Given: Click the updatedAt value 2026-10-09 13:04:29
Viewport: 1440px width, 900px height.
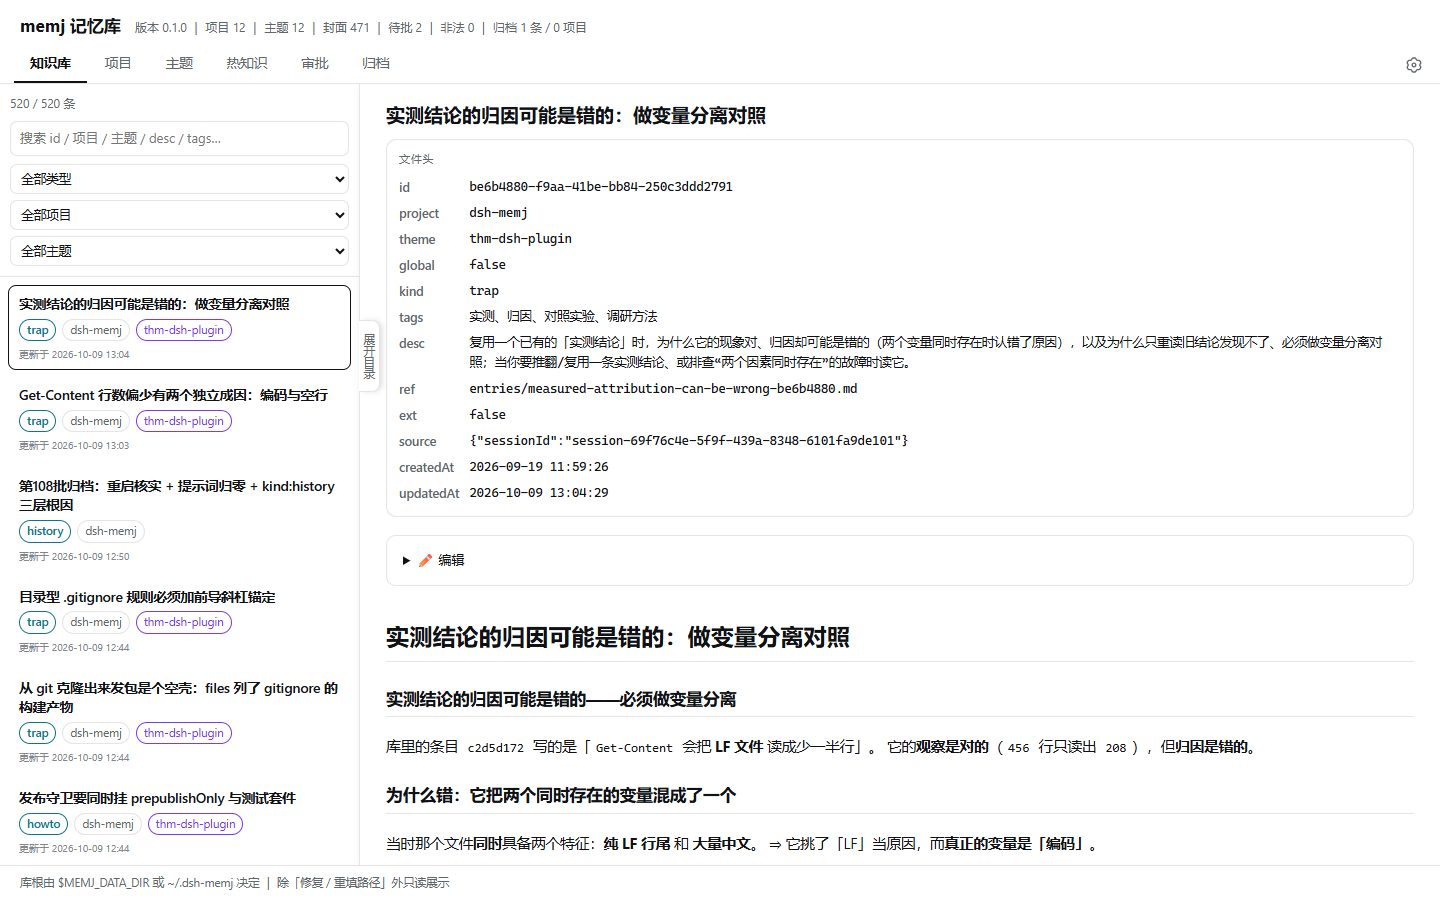Looking at the screenshot, I should pyautogui.click(x=539, y=493).
